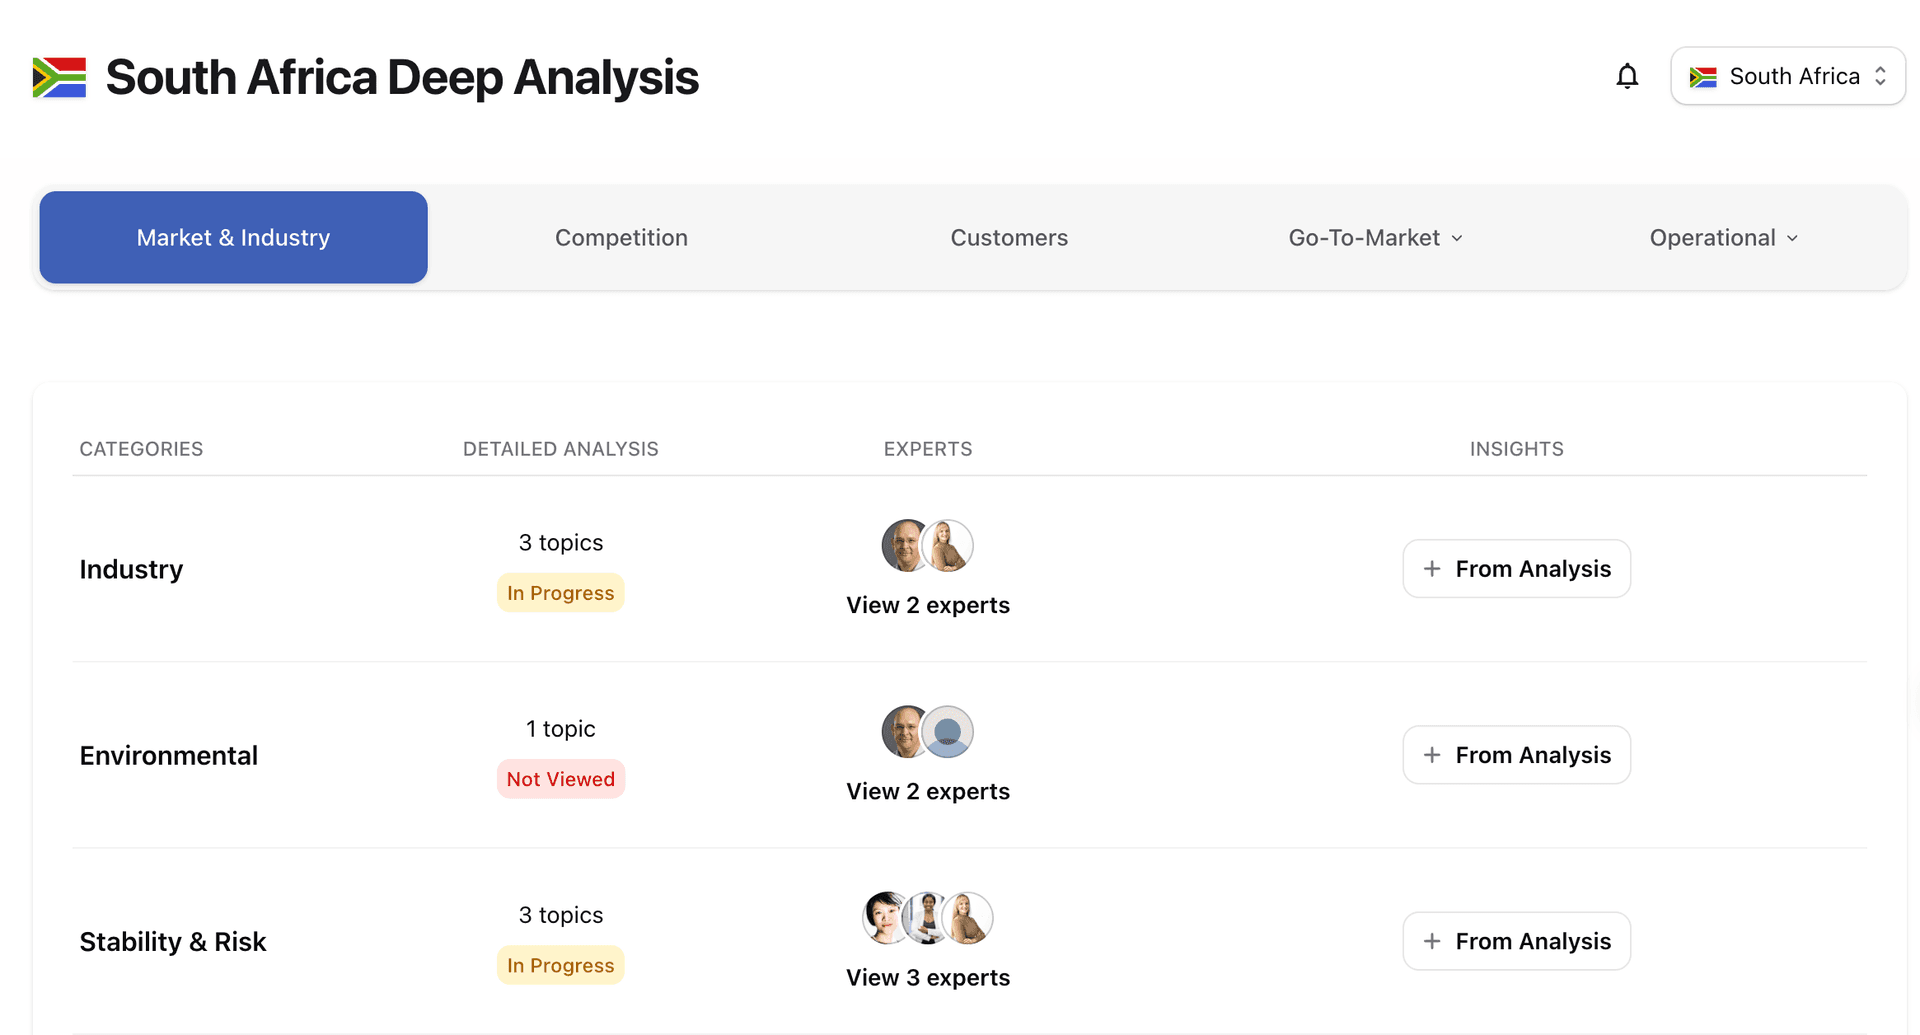The image size is (1920, 1035).
Task: Switch to the Competition tab
Action: click(621, 238)
